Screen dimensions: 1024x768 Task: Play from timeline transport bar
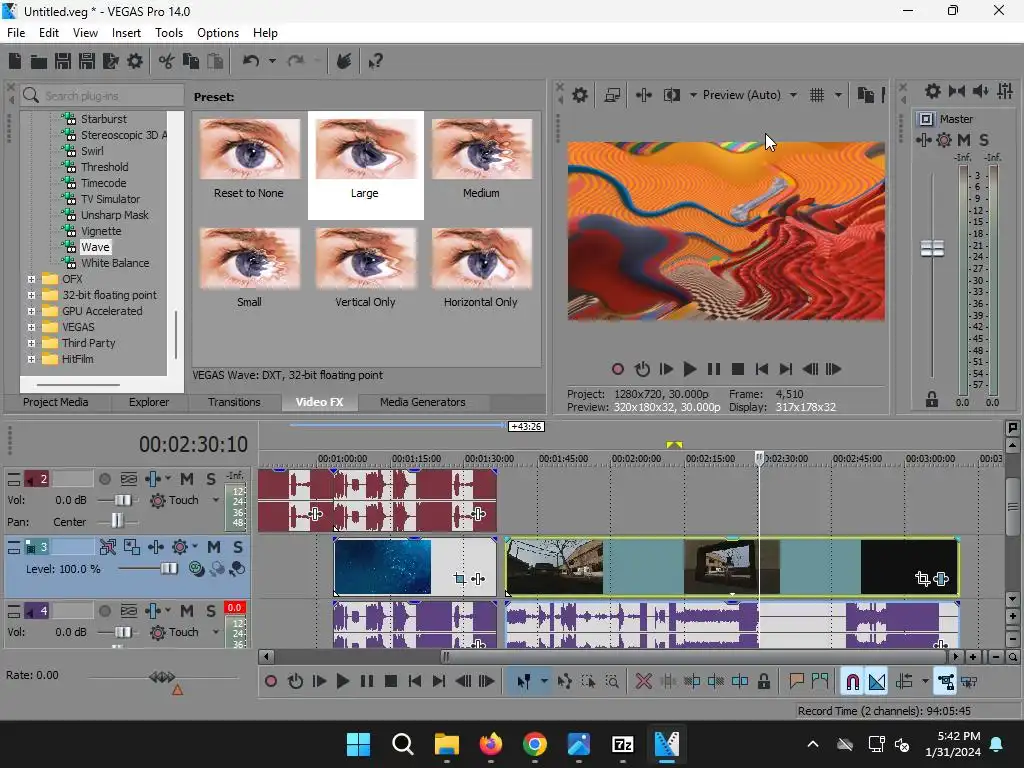(x=342, y=682)
